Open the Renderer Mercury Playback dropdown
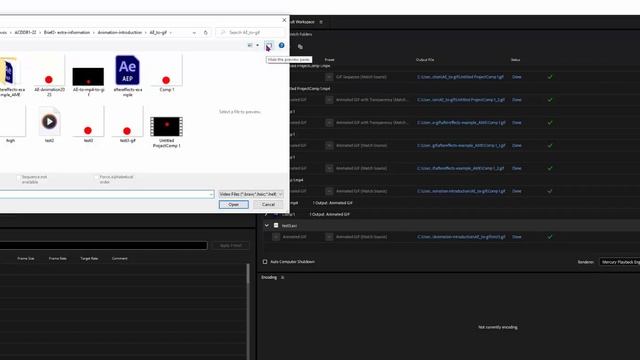The height and width of the screenshot is (360, 640). tap(619, 262)
